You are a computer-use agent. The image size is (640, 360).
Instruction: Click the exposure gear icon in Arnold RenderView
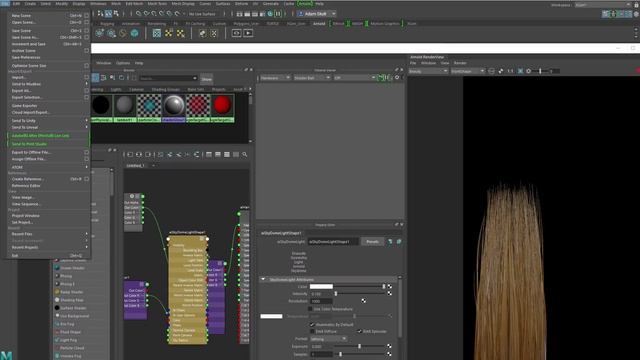click(529, 71)
